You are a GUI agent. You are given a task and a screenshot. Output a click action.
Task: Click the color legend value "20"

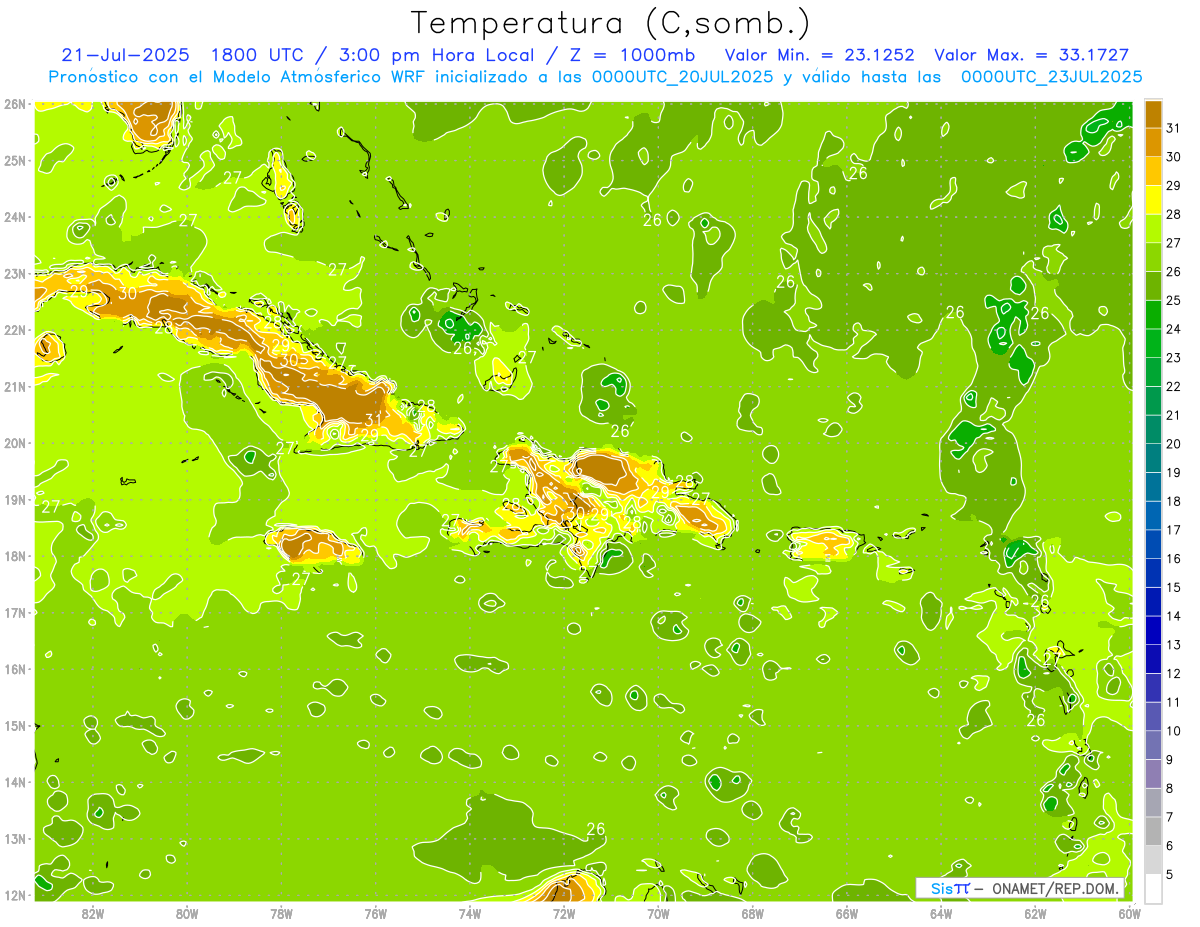(1174, 444)
